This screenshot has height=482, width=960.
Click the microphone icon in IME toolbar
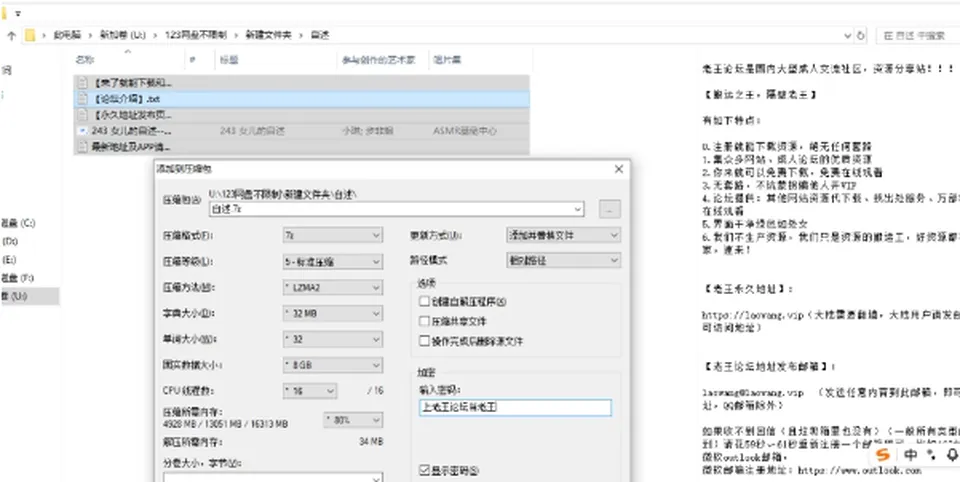pyautogui.click(x=952, y=455)
